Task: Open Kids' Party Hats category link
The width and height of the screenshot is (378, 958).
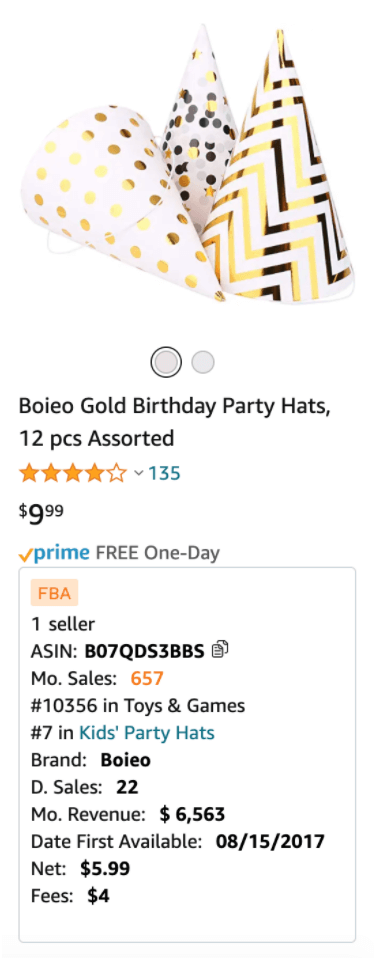Action: 147,733
